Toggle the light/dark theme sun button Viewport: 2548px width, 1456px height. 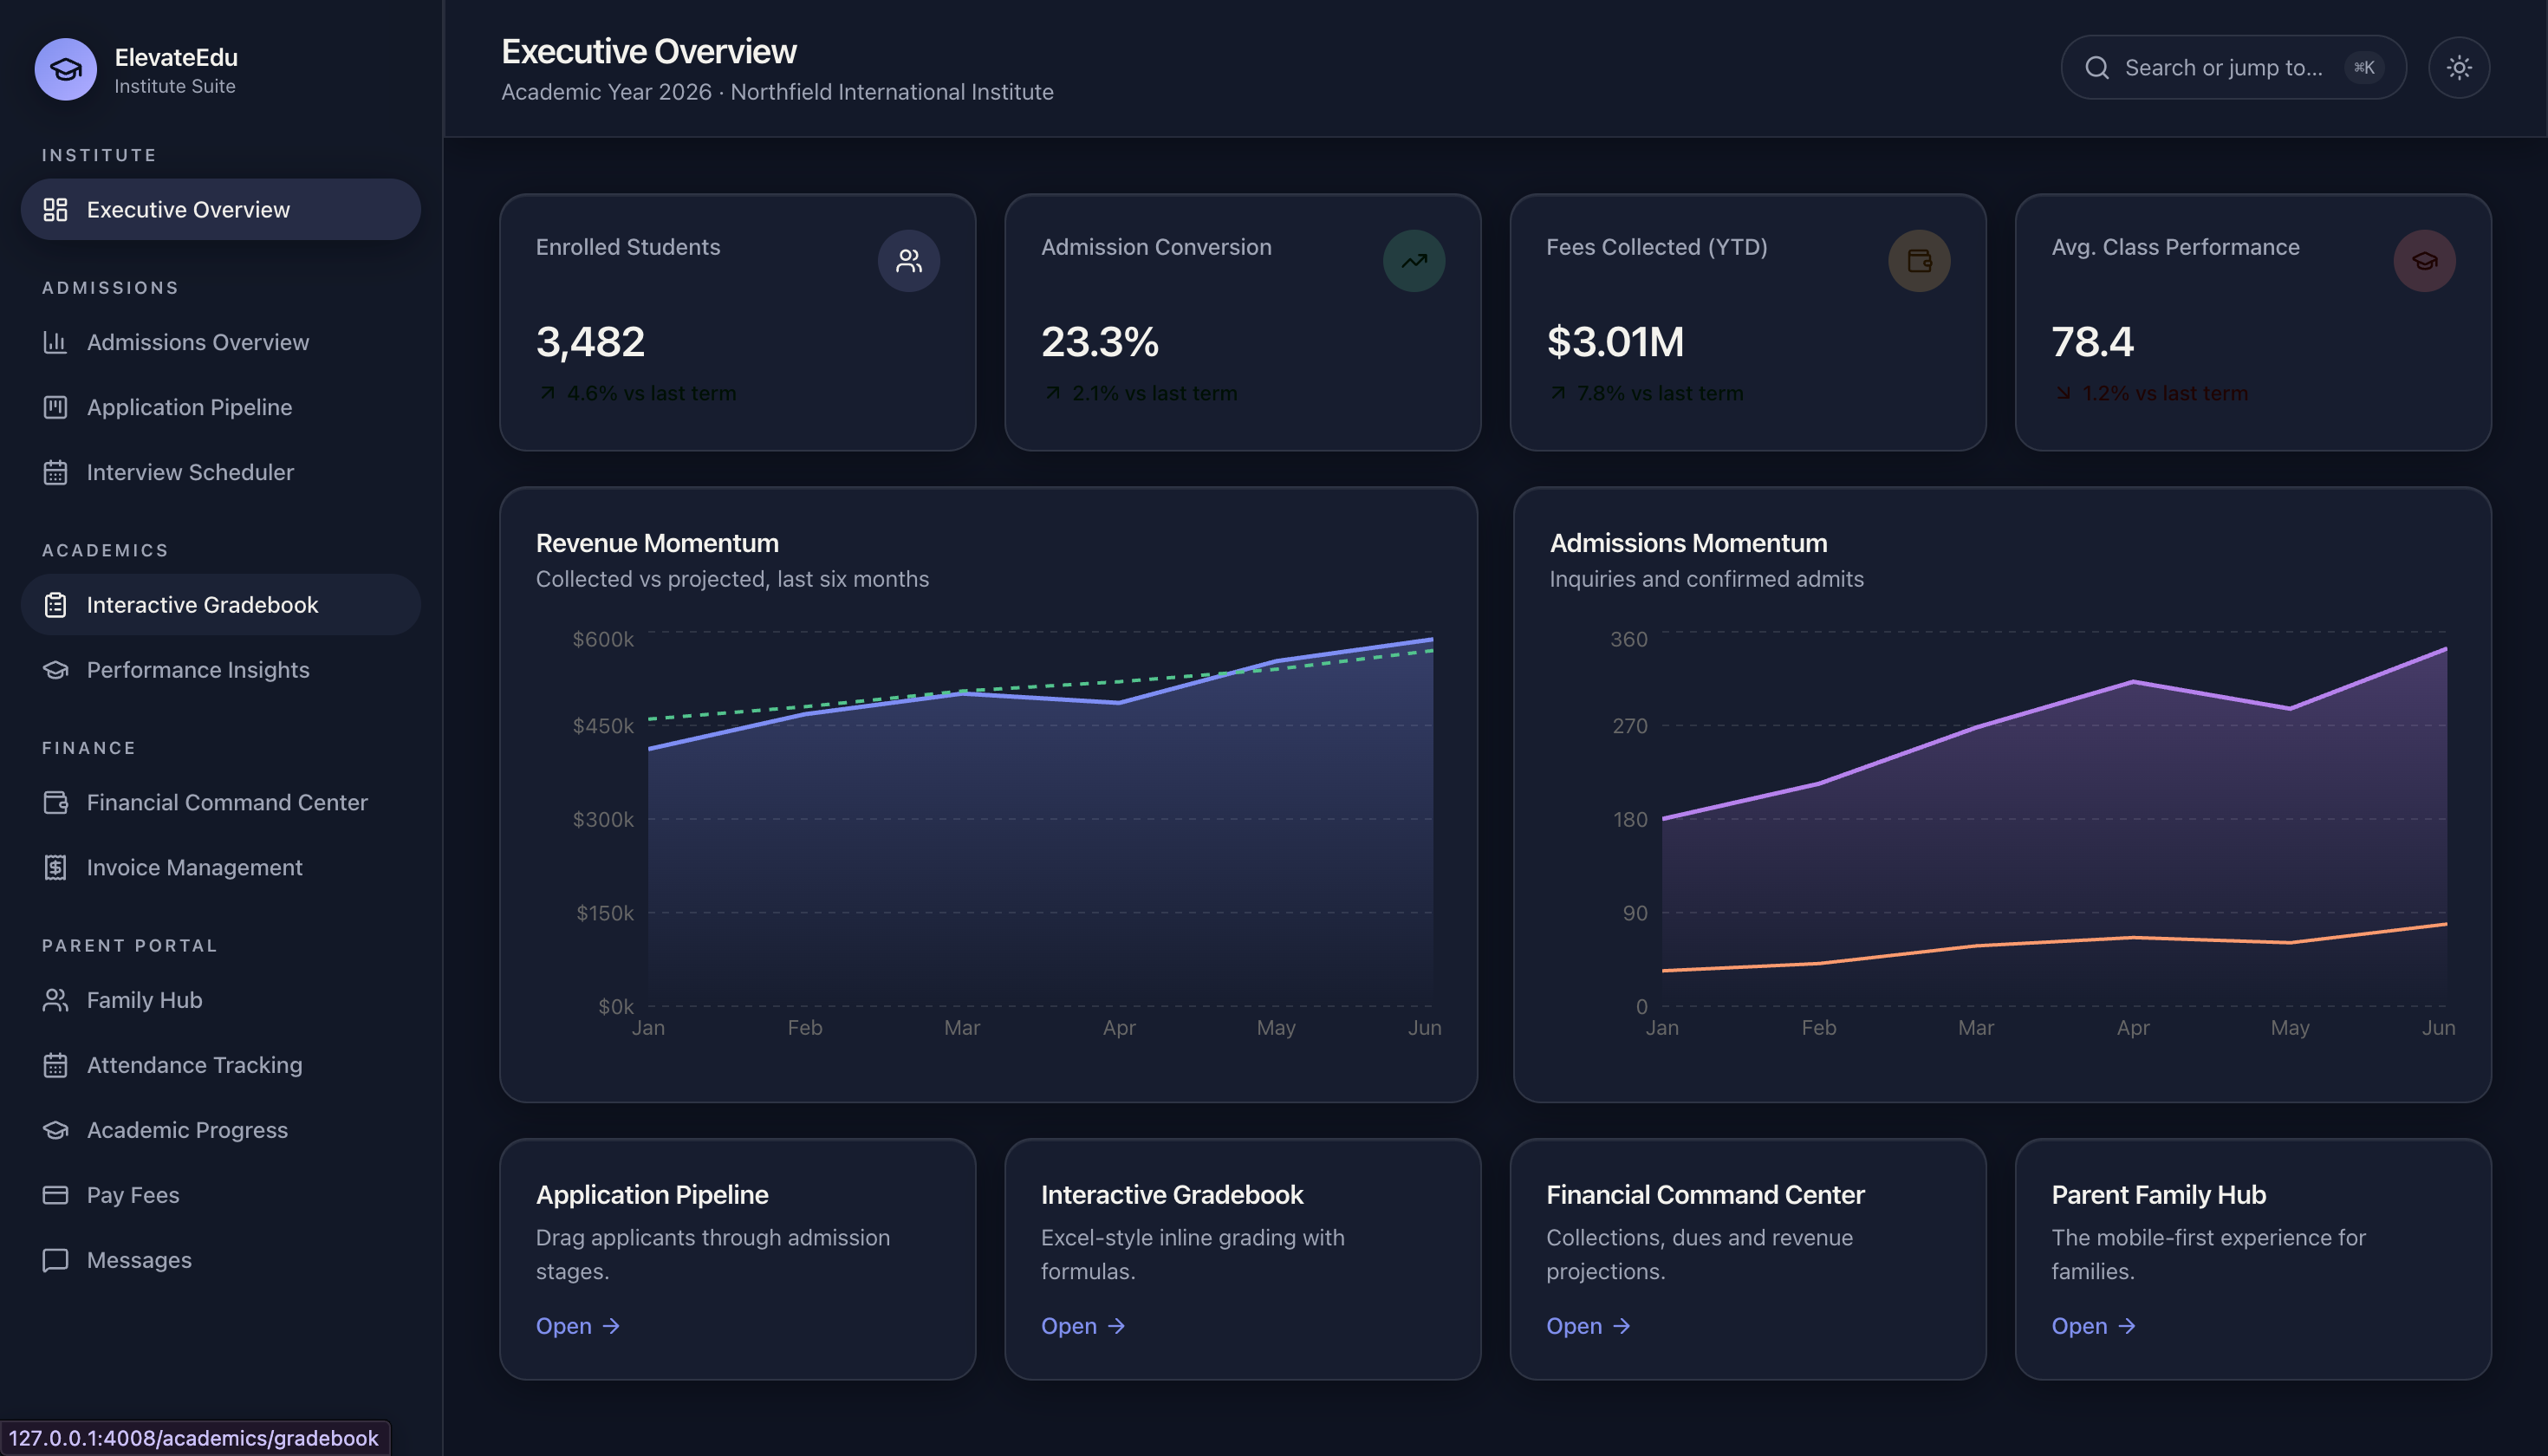[x=2459, y=67]
